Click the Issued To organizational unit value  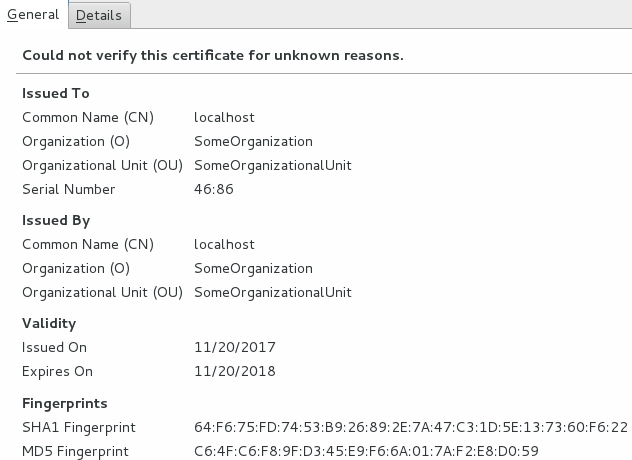click(273, 165)
